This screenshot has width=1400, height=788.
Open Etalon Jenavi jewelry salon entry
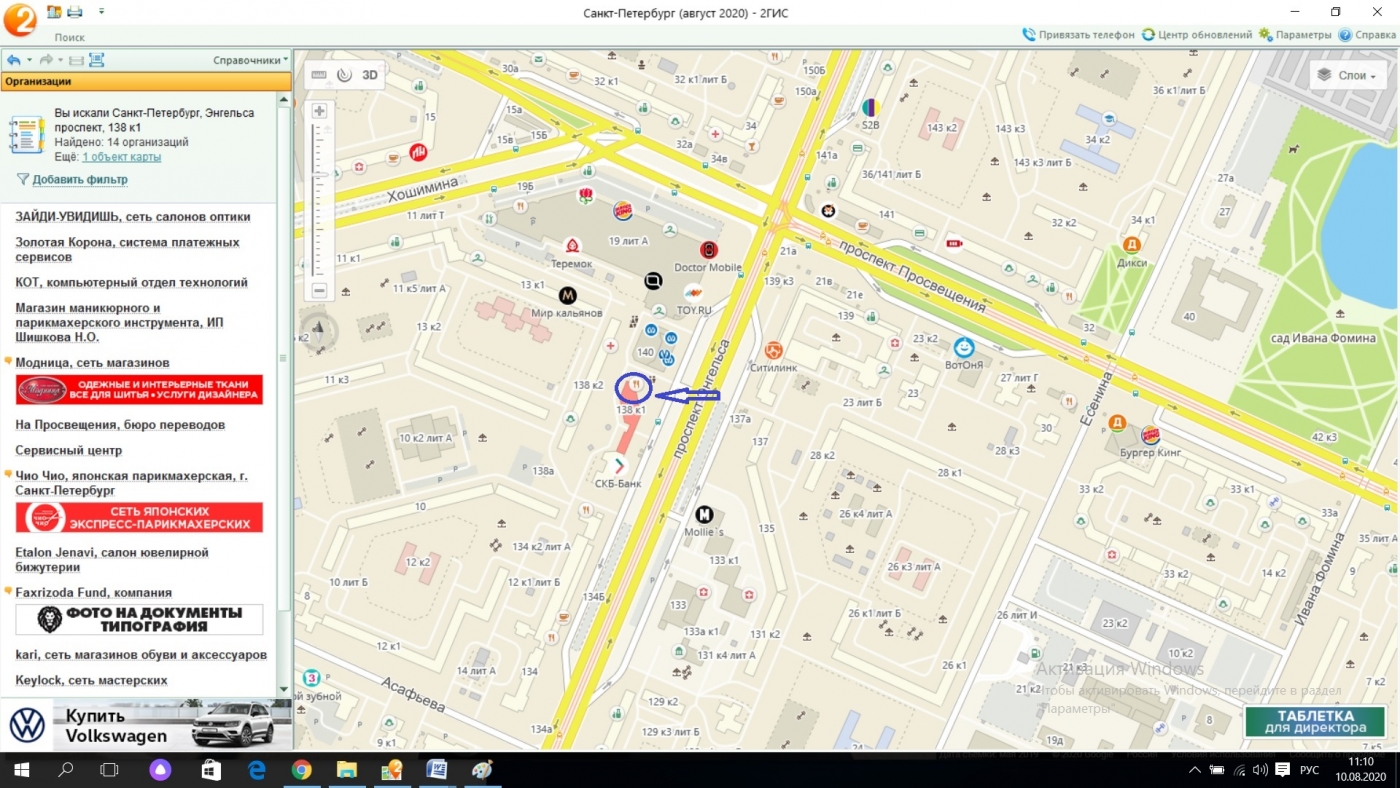pyautogui.click(x=112, y=560)
